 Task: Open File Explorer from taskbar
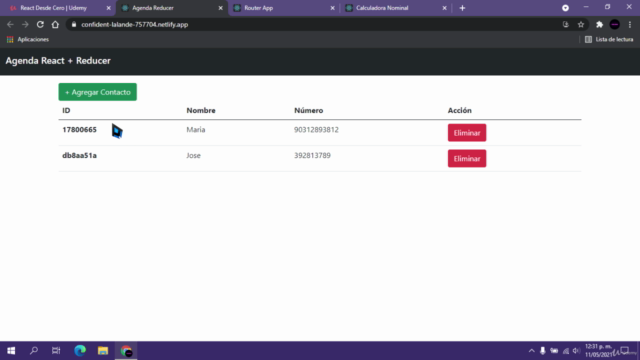103,351
